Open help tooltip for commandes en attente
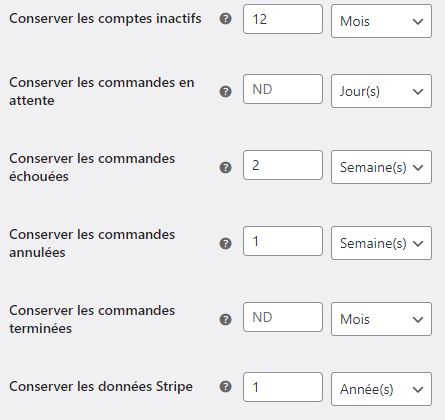This screenshot has width=445, height=420. click(x=226, y=91)
